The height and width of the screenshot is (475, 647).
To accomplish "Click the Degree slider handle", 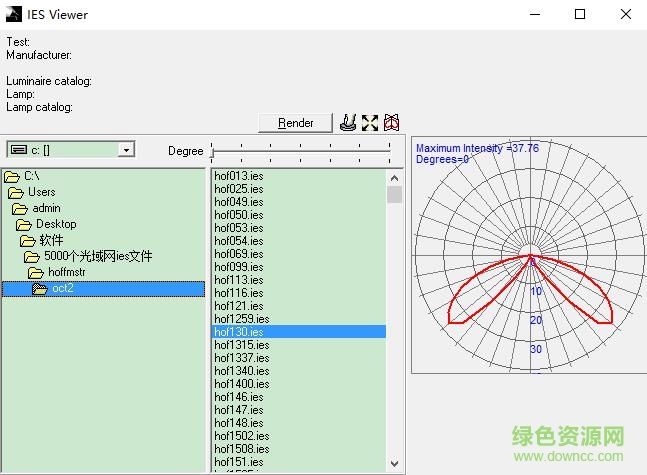I will (213, 150).
